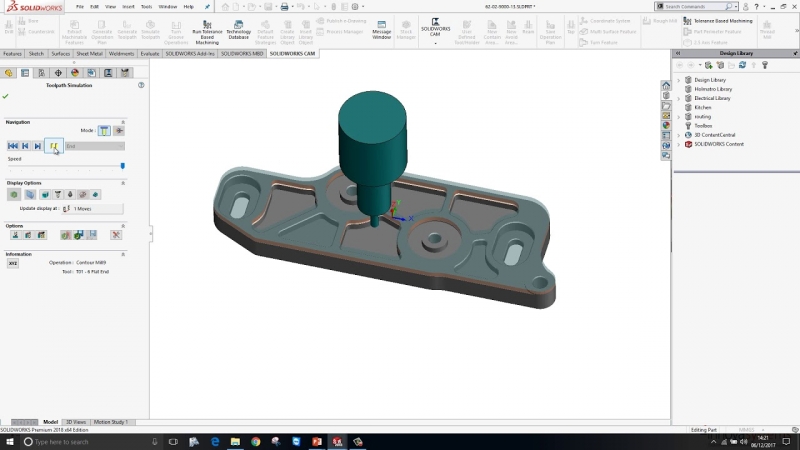The width and height of the screenshot is (800, 450).
Task: Expand the SOLIDWORKS Content node
Action: click(x=679, y=144)
